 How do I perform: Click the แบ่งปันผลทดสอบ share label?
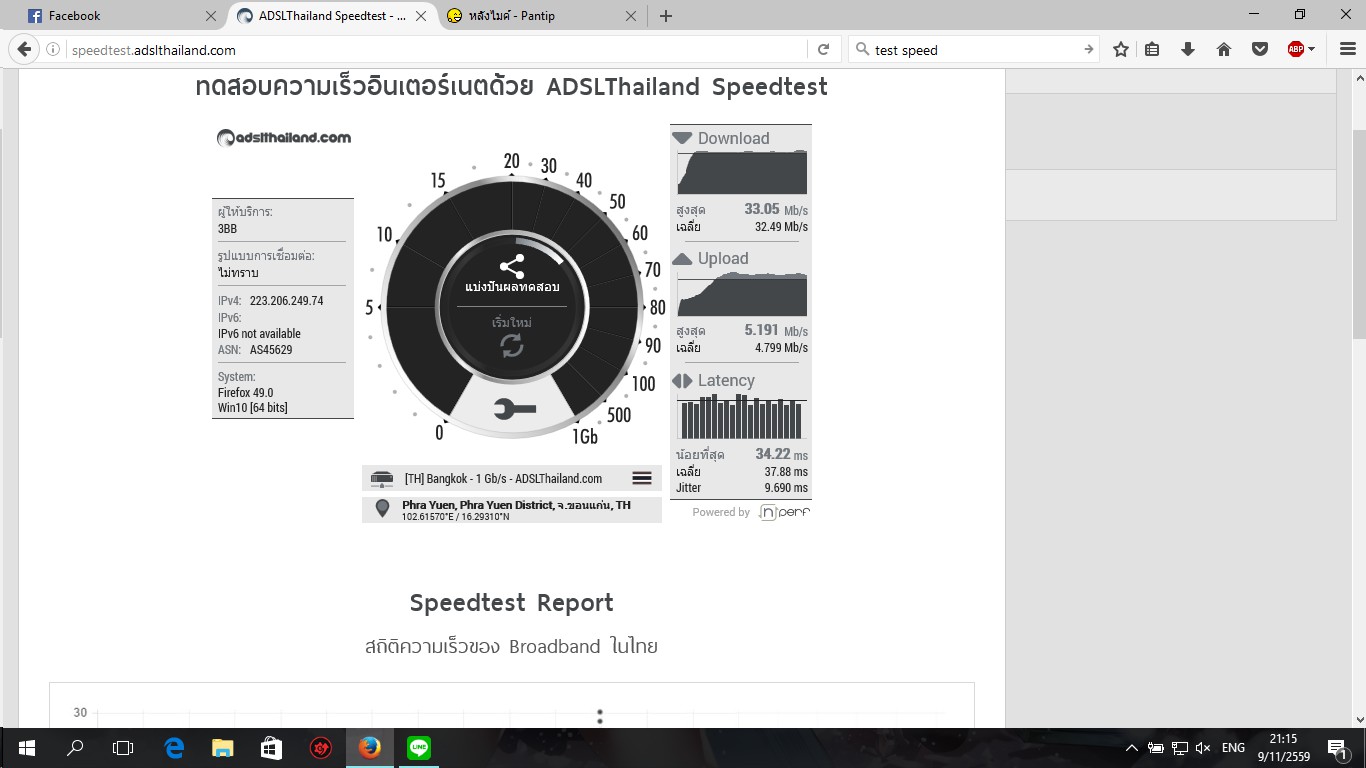[512, 287]
